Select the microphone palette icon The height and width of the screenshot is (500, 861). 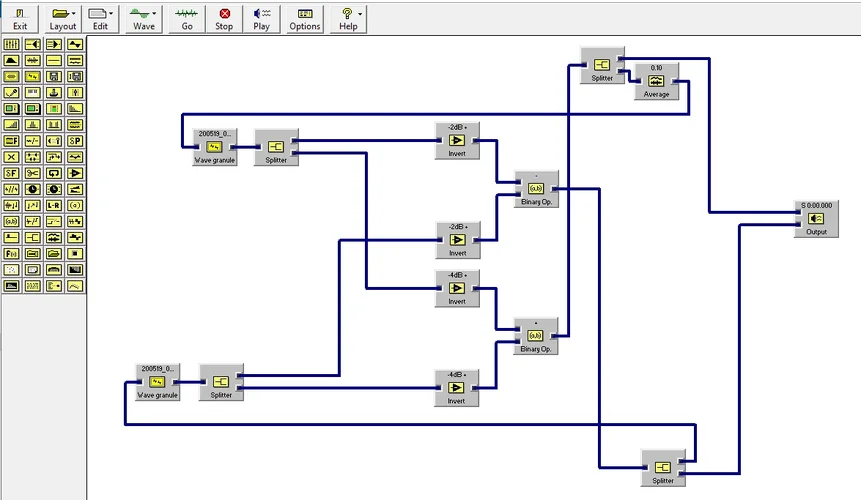coord(12,93)
